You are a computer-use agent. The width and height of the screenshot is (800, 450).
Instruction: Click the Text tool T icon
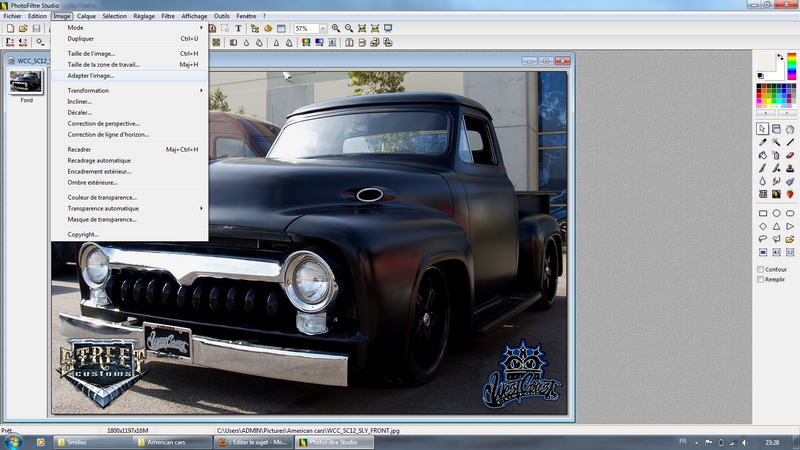point(238,29)
